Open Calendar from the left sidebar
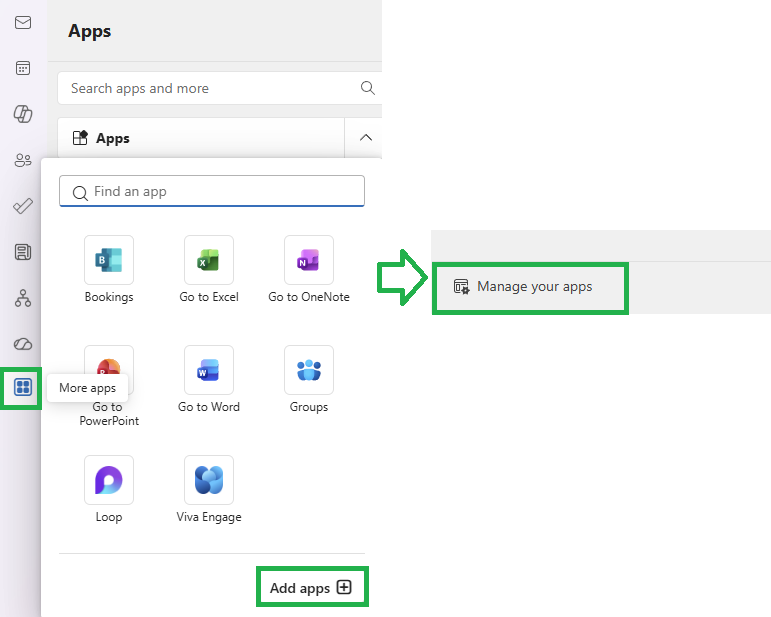The width and height of the screenshot is (771, 617). click(23, 68)
